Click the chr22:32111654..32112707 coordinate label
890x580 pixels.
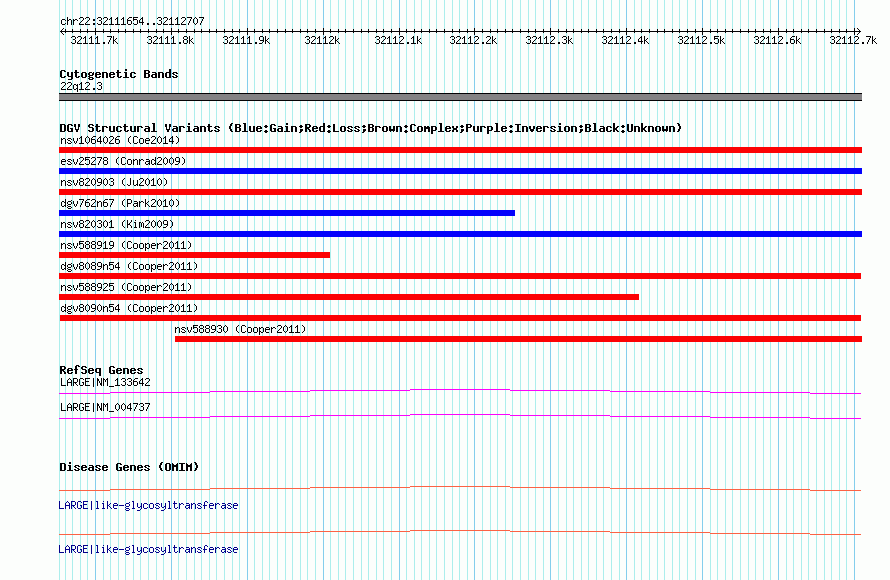coord(132,21)
